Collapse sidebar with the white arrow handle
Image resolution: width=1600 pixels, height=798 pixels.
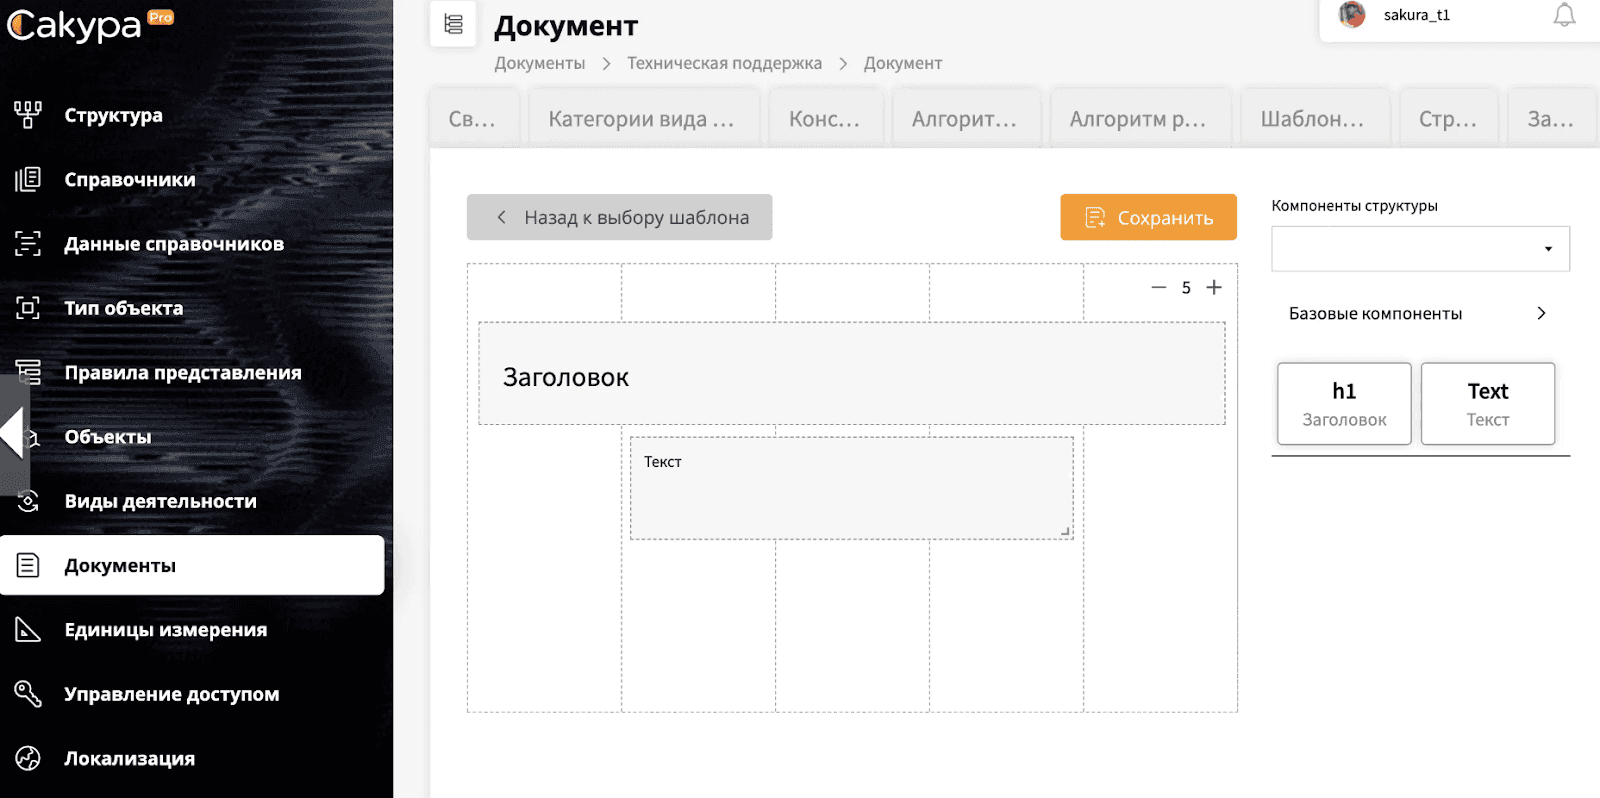pyautogui.click(x=12, y=433)
